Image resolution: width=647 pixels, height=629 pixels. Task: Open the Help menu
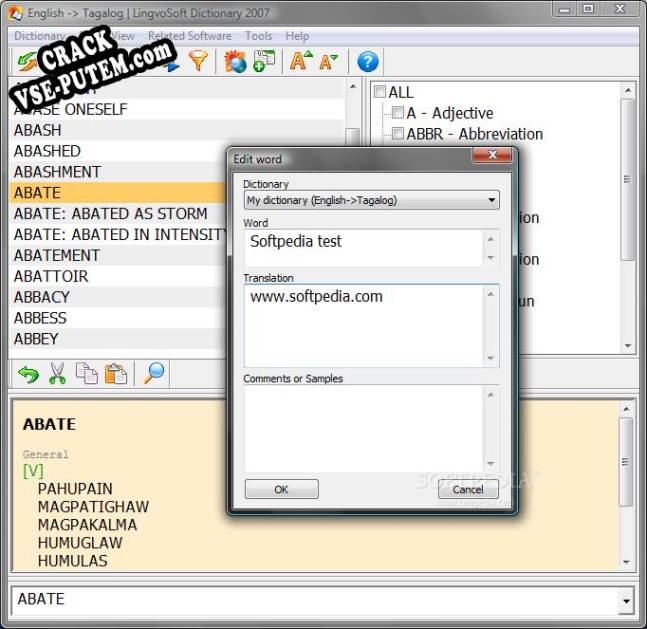click(x=297, y=36)
